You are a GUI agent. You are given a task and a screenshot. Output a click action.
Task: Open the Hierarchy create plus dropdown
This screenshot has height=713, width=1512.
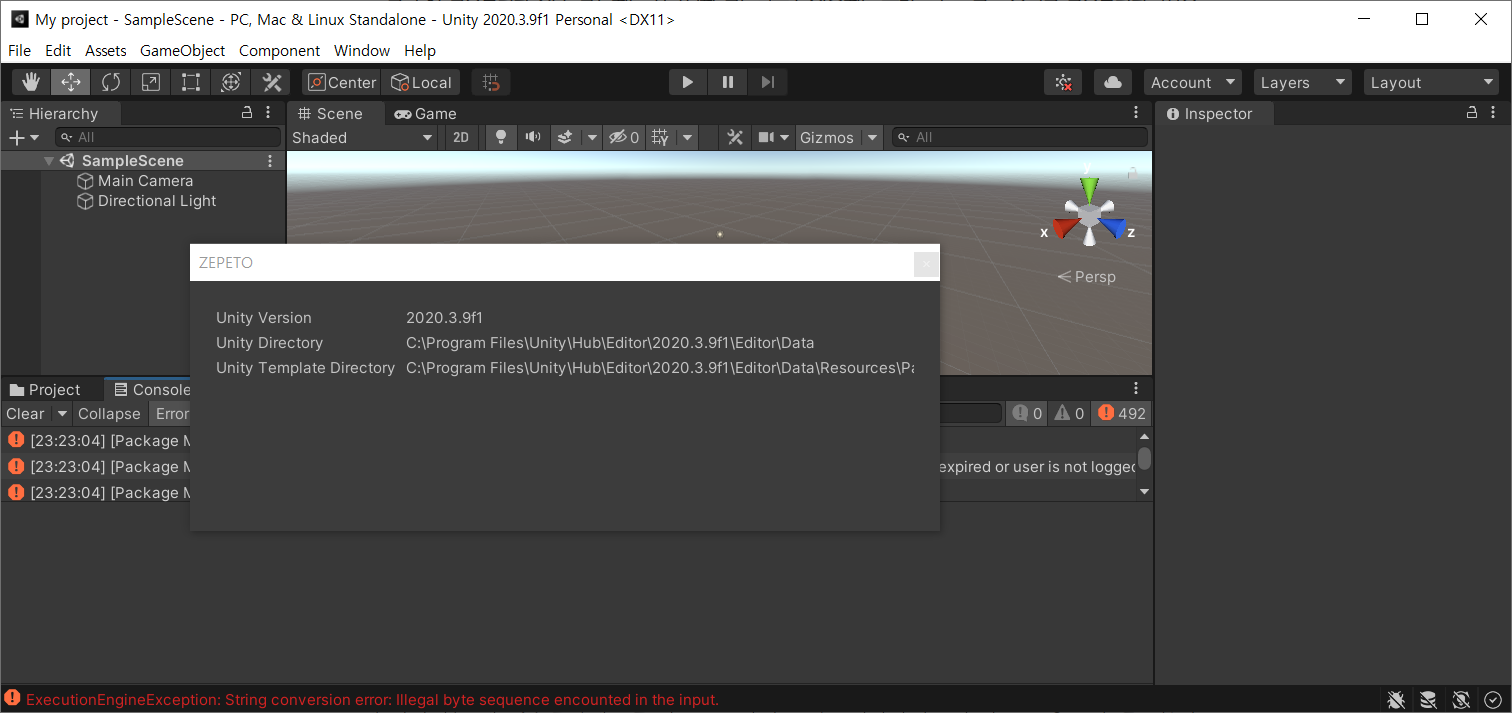pos(24,137)
